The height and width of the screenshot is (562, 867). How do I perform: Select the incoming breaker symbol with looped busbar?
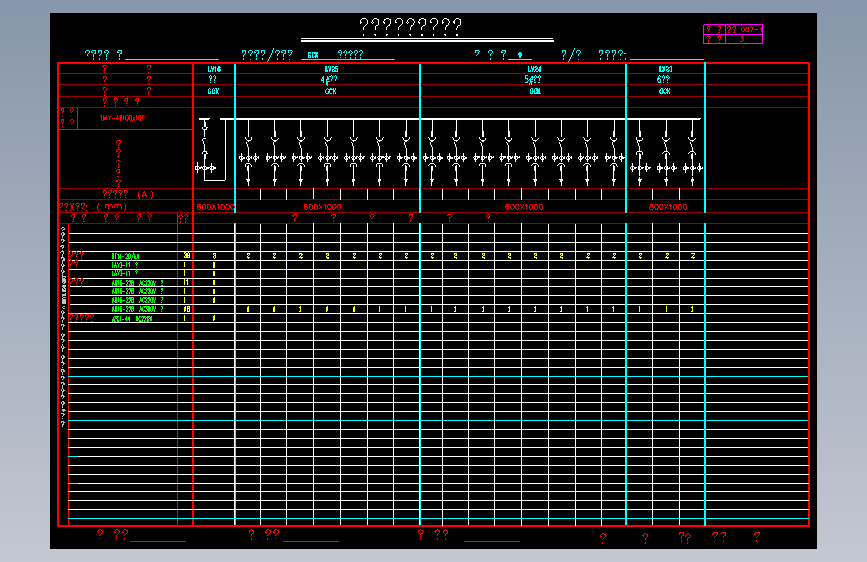click(211, 149)
